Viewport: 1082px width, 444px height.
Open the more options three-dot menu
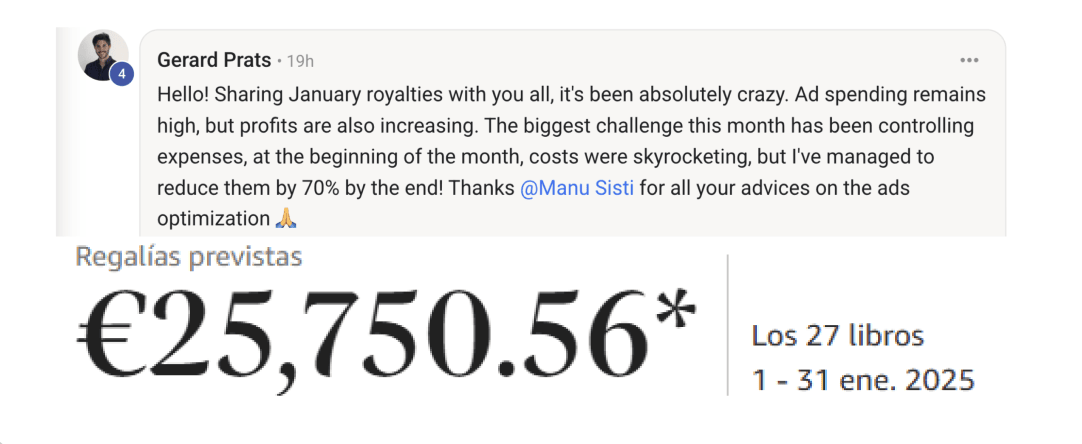tap(969, 60)
